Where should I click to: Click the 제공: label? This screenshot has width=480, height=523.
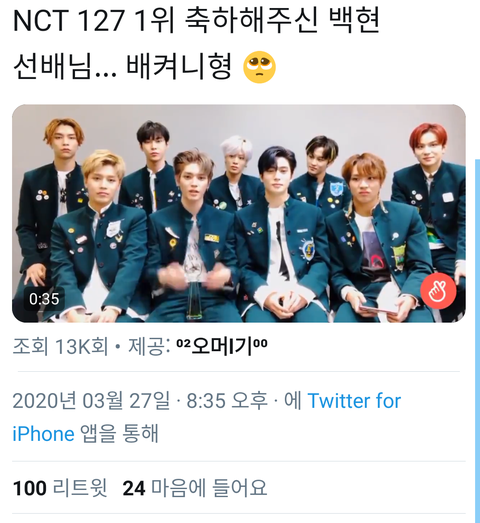pos(149,346)
